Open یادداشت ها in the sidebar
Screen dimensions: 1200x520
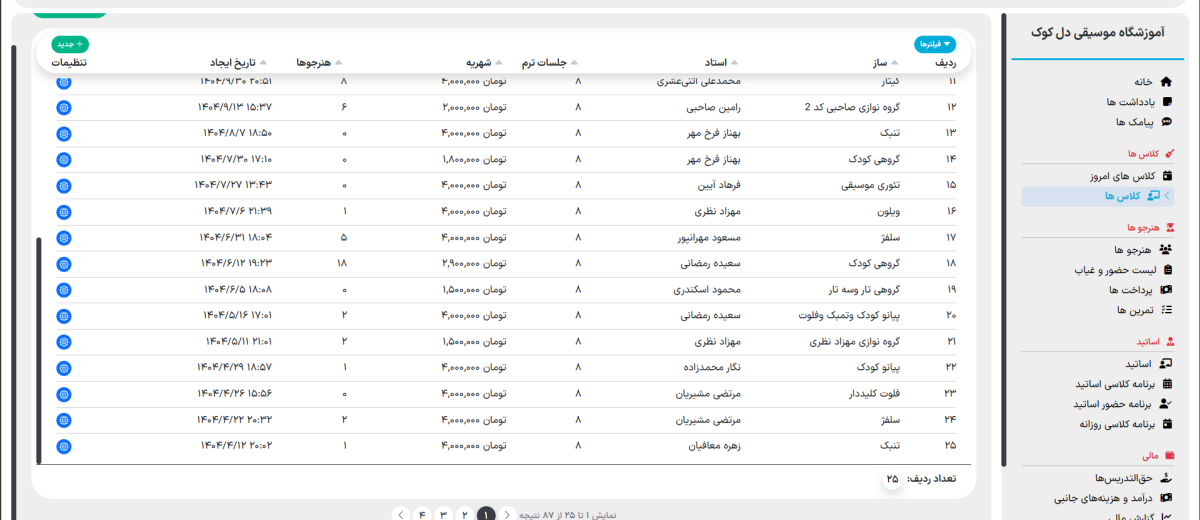click(x=1130, y=102)
